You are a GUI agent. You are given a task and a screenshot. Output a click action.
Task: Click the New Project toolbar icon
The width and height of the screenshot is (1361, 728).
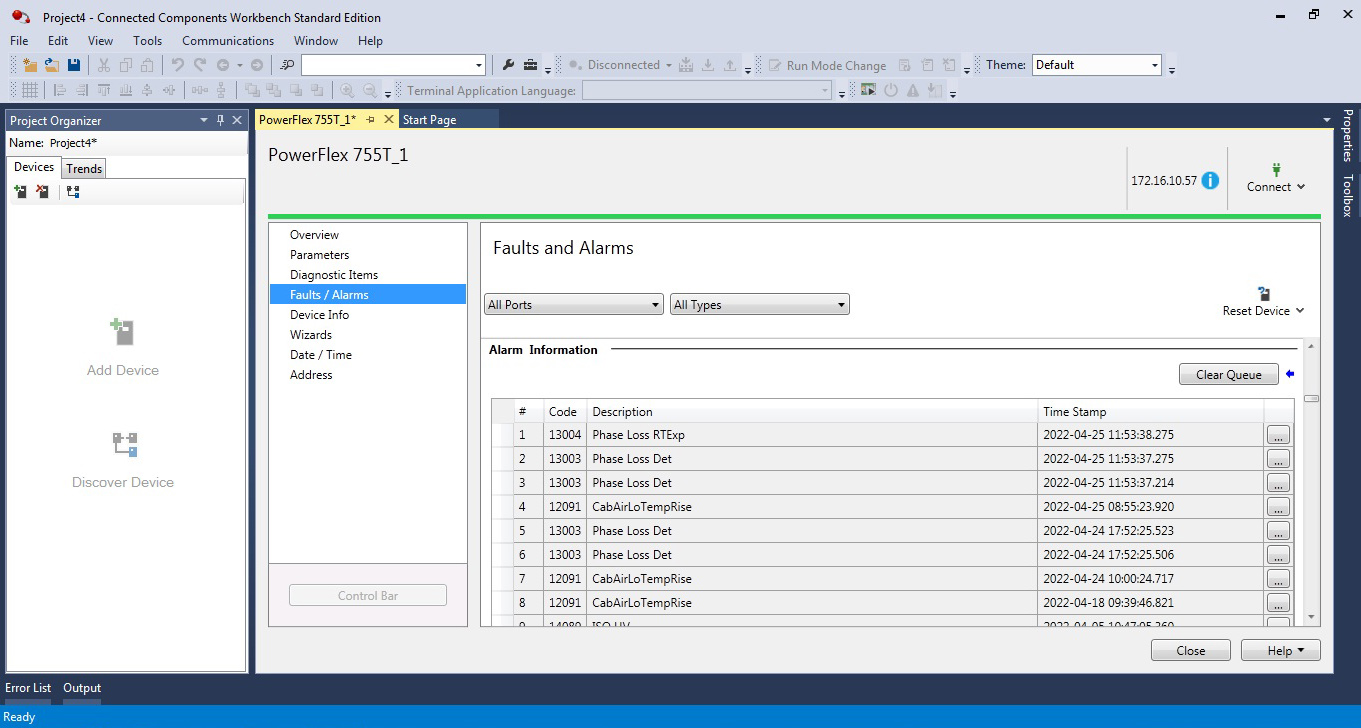coord(30,65)
